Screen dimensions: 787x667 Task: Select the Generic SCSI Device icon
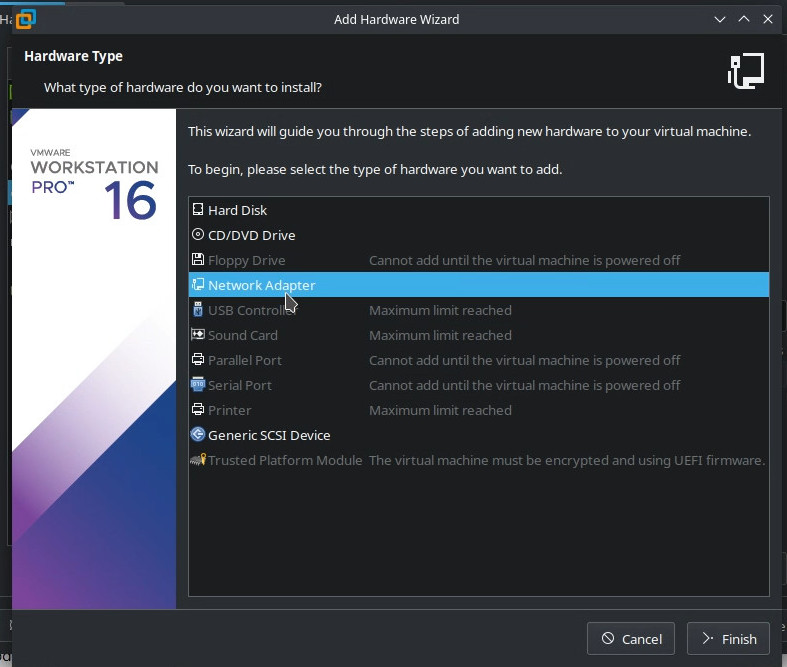click(198, 435)
